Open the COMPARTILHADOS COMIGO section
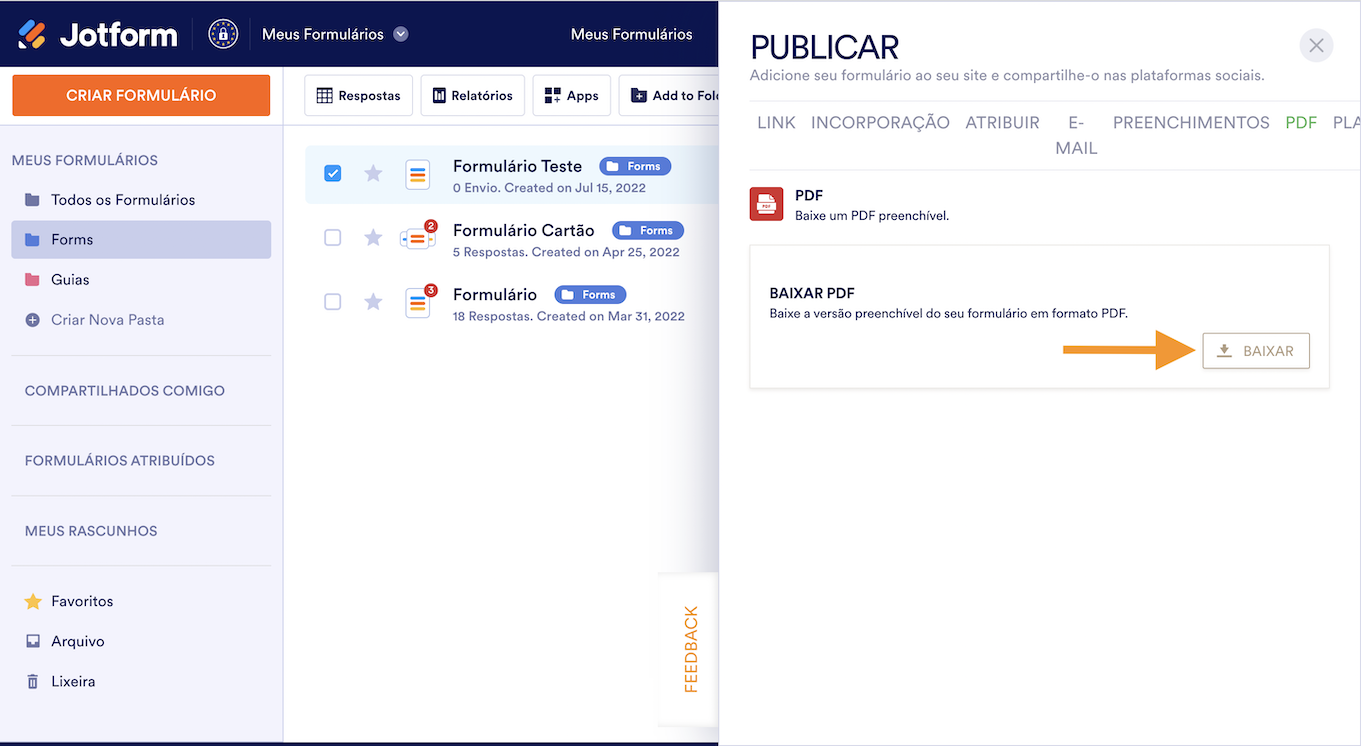The image size is (1361, 746). pyautogui.click(x=125, y=391)
